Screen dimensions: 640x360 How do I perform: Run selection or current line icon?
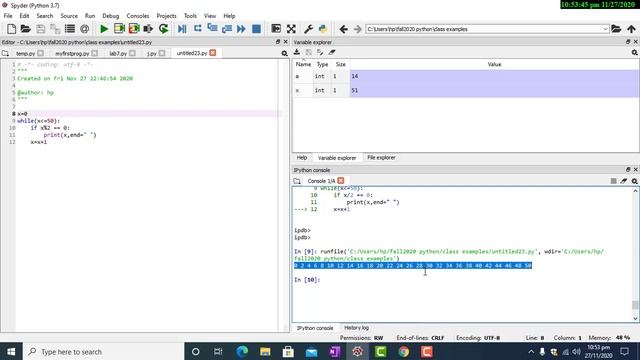[x=148, y=29]
